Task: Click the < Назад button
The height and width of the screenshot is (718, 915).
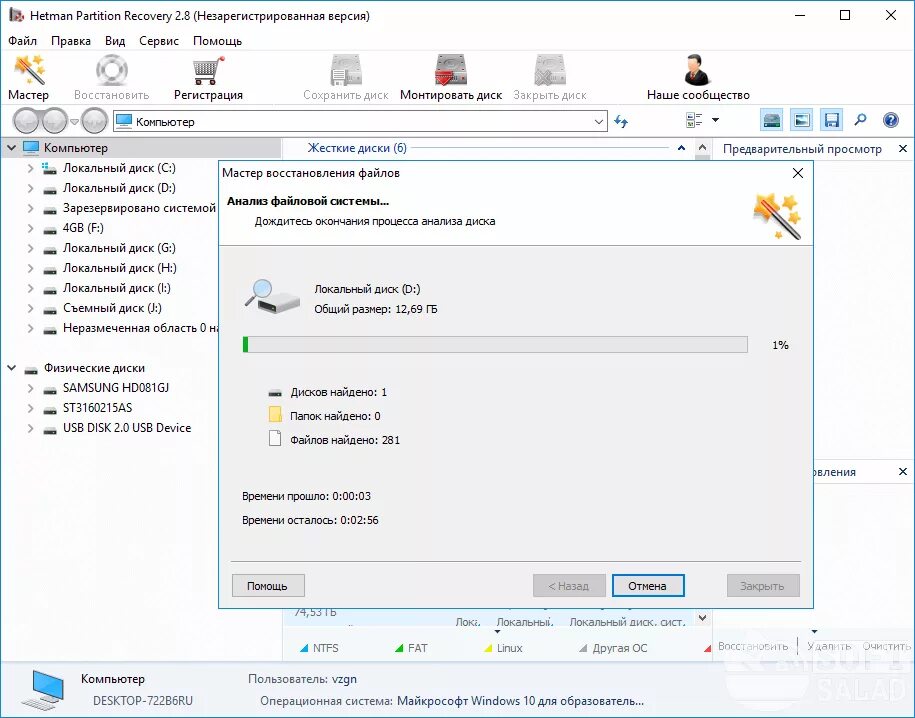Action: point(568,585)
